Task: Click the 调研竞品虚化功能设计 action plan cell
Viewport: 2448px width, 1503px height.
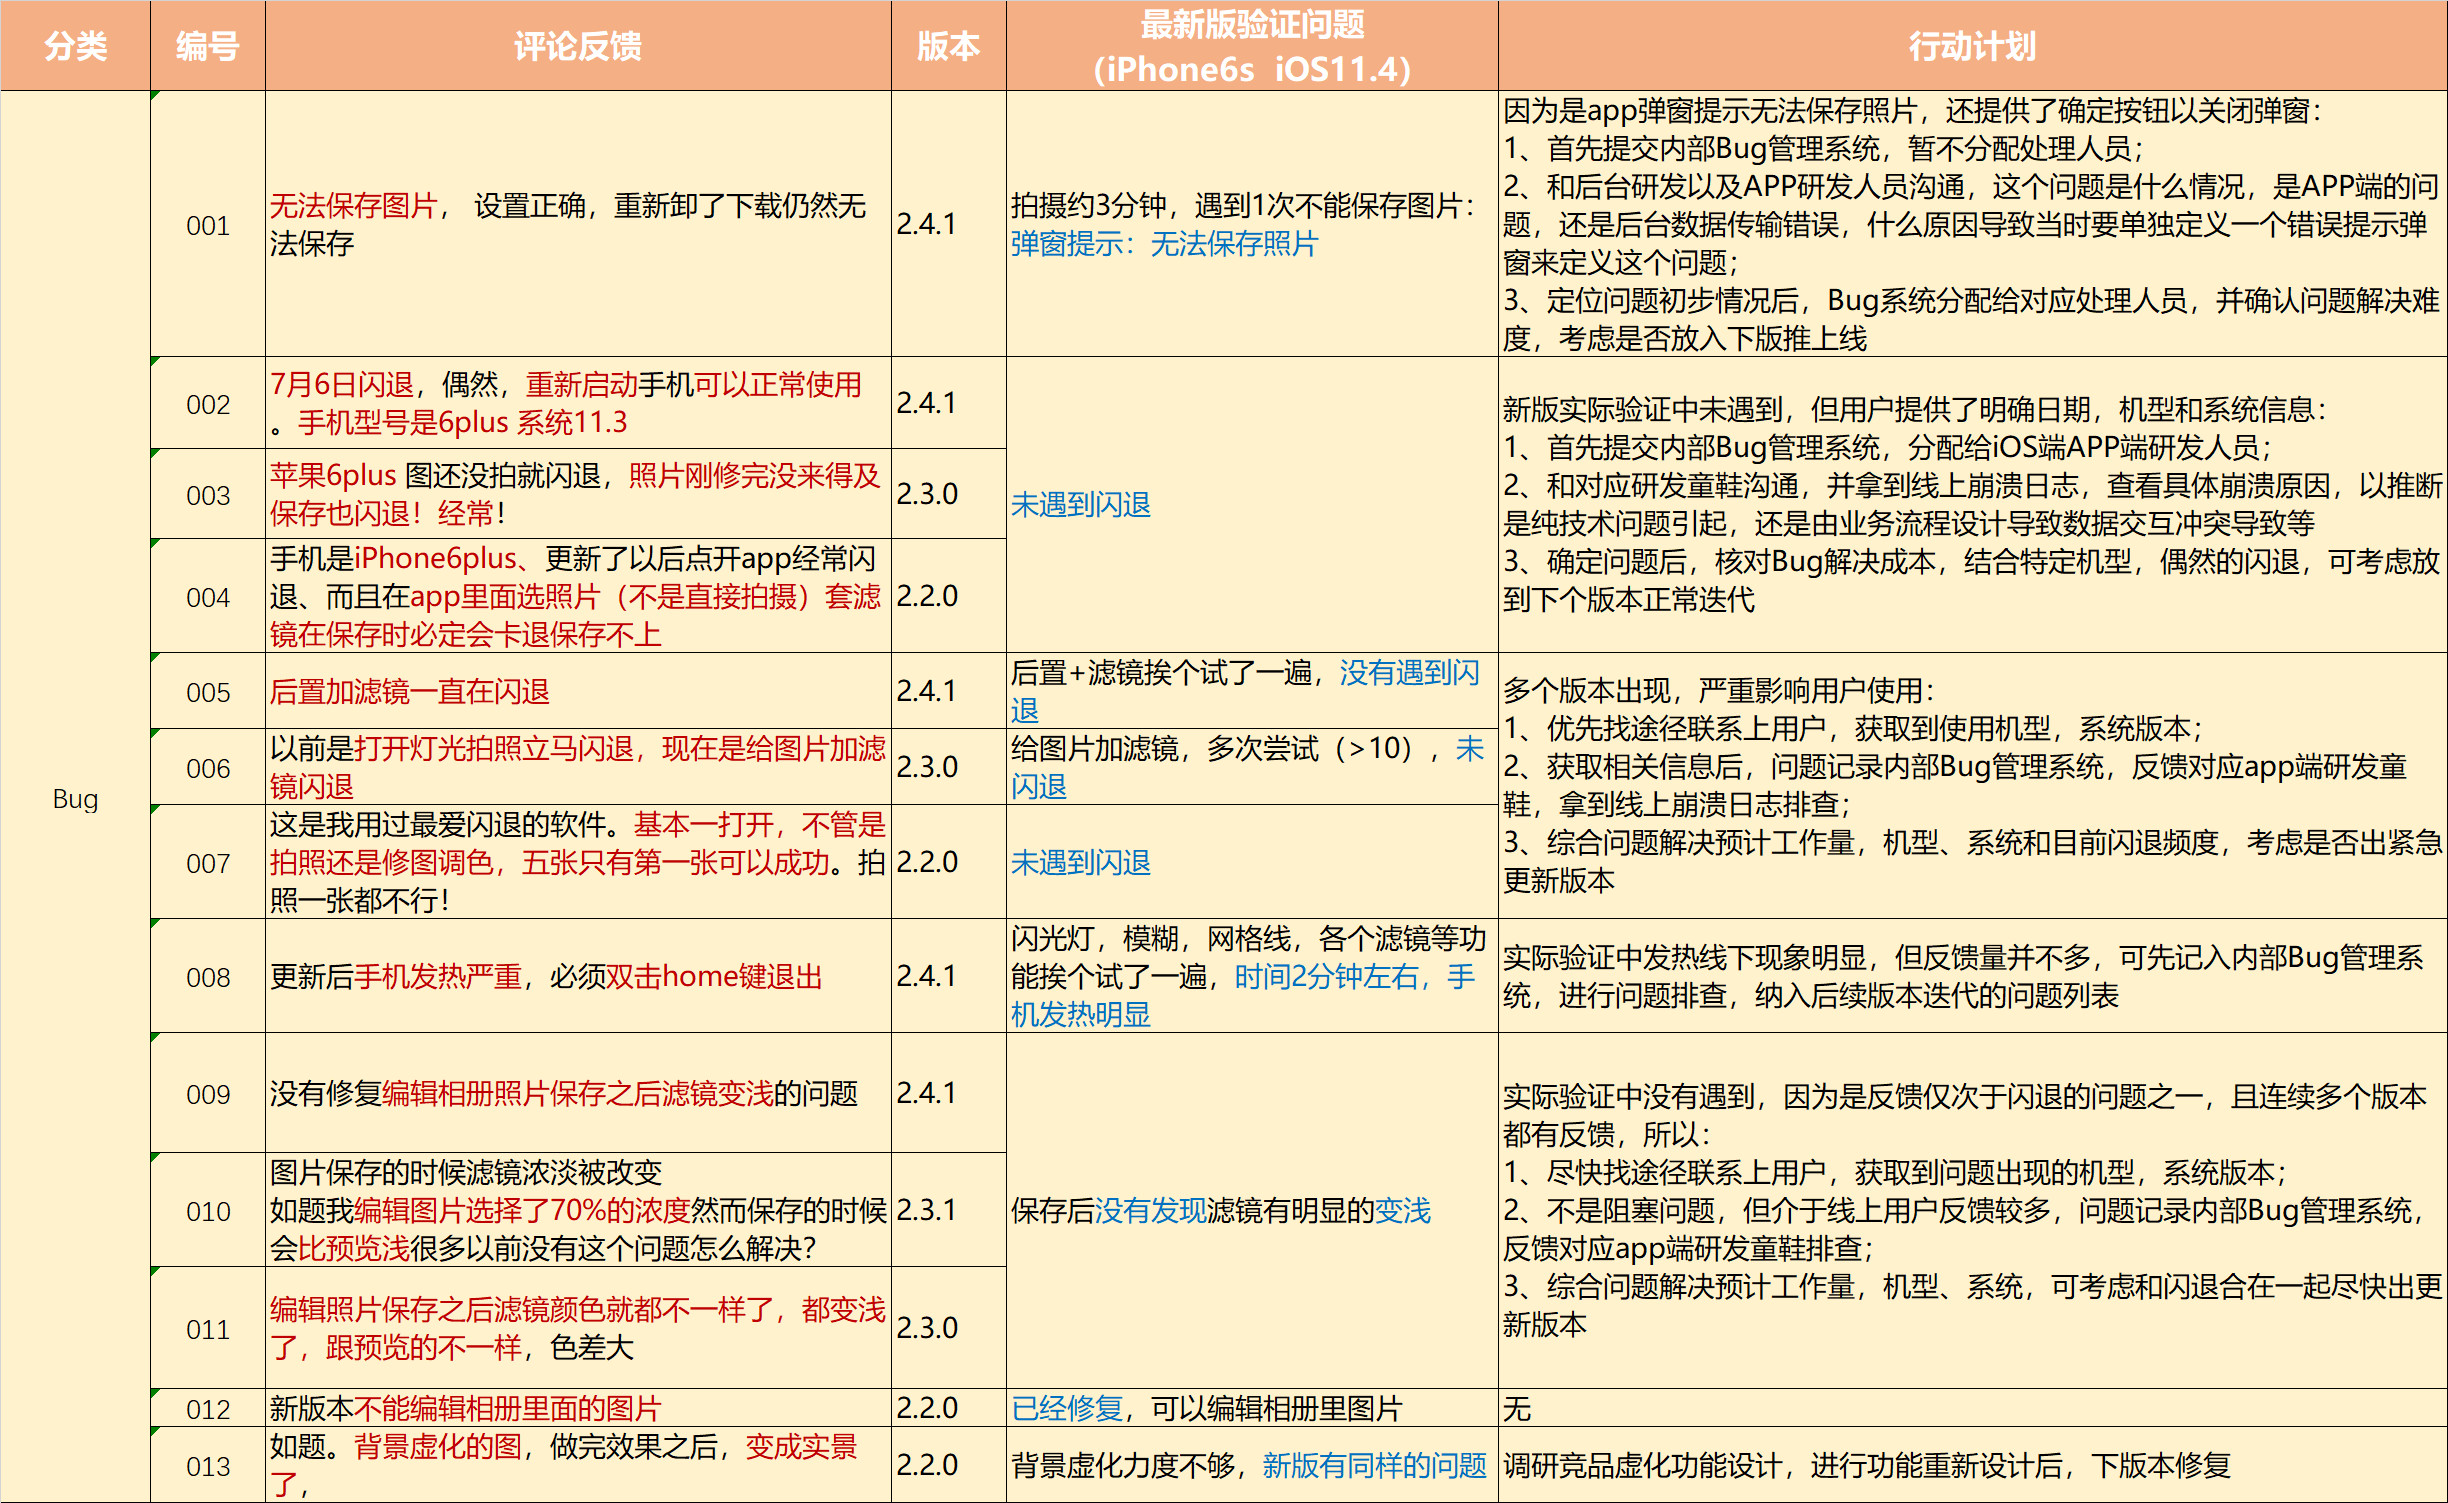Action: pos(1971,1465)
